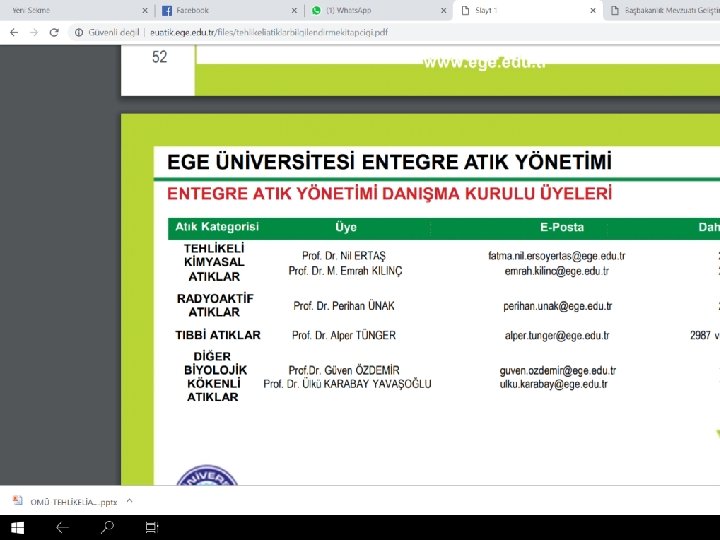
Task: Click email ulku.karabay@ege.edu.tr
Action: tap(553, 384)
